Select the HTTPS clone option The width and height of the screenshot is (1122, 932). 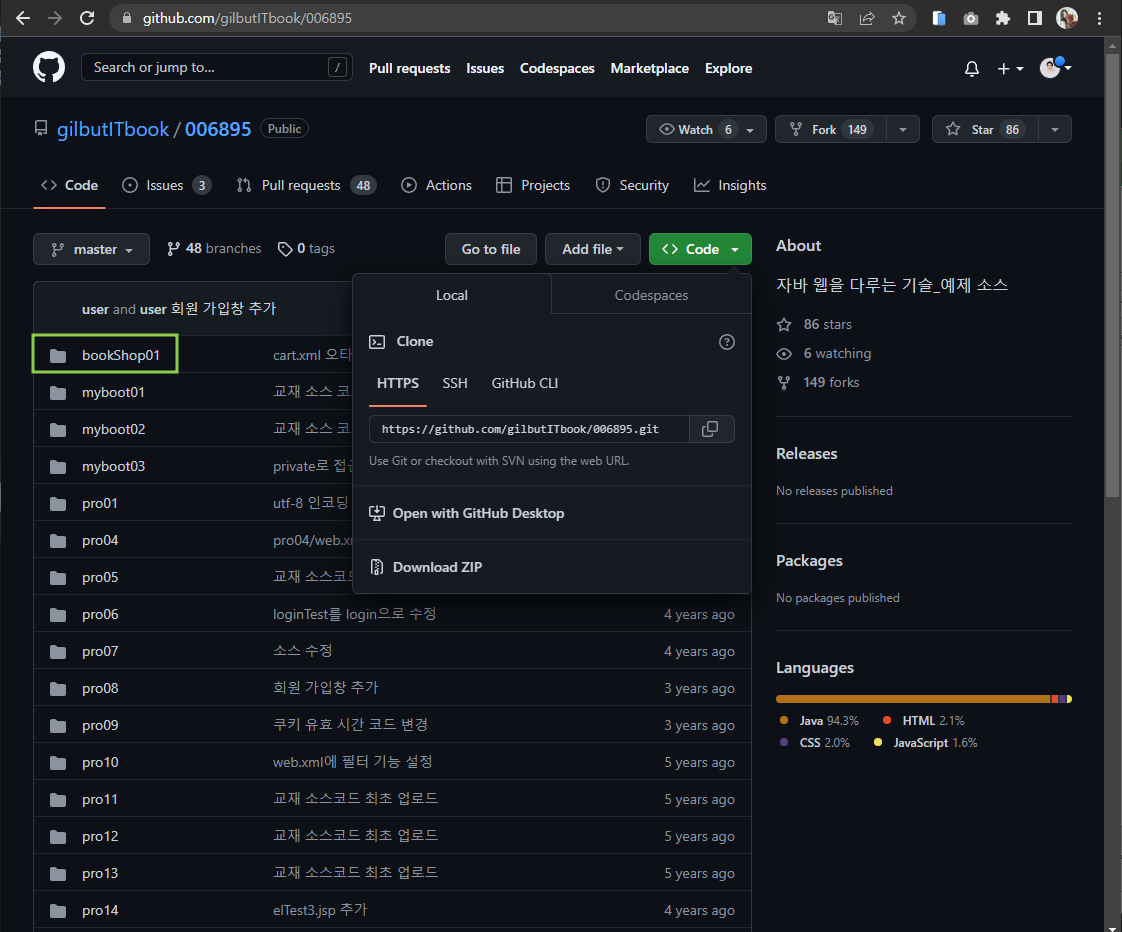pos(398,384)
